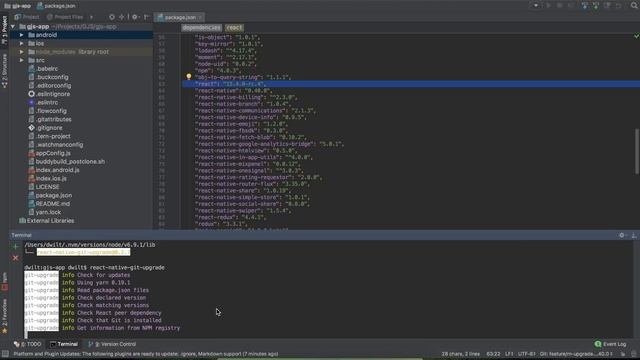The width and height of the screenshot is (640, 360).
Task: Close the package.json editor tab
Action: click(x=200, y=18)
